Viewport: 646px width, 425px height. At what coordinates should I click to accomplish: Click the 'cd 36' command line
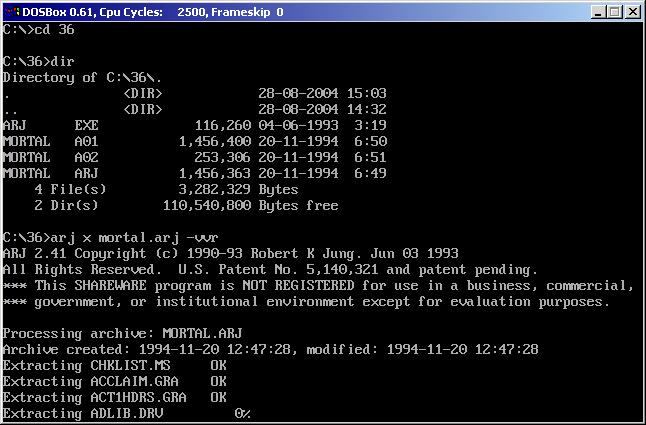tap(38, 30)
